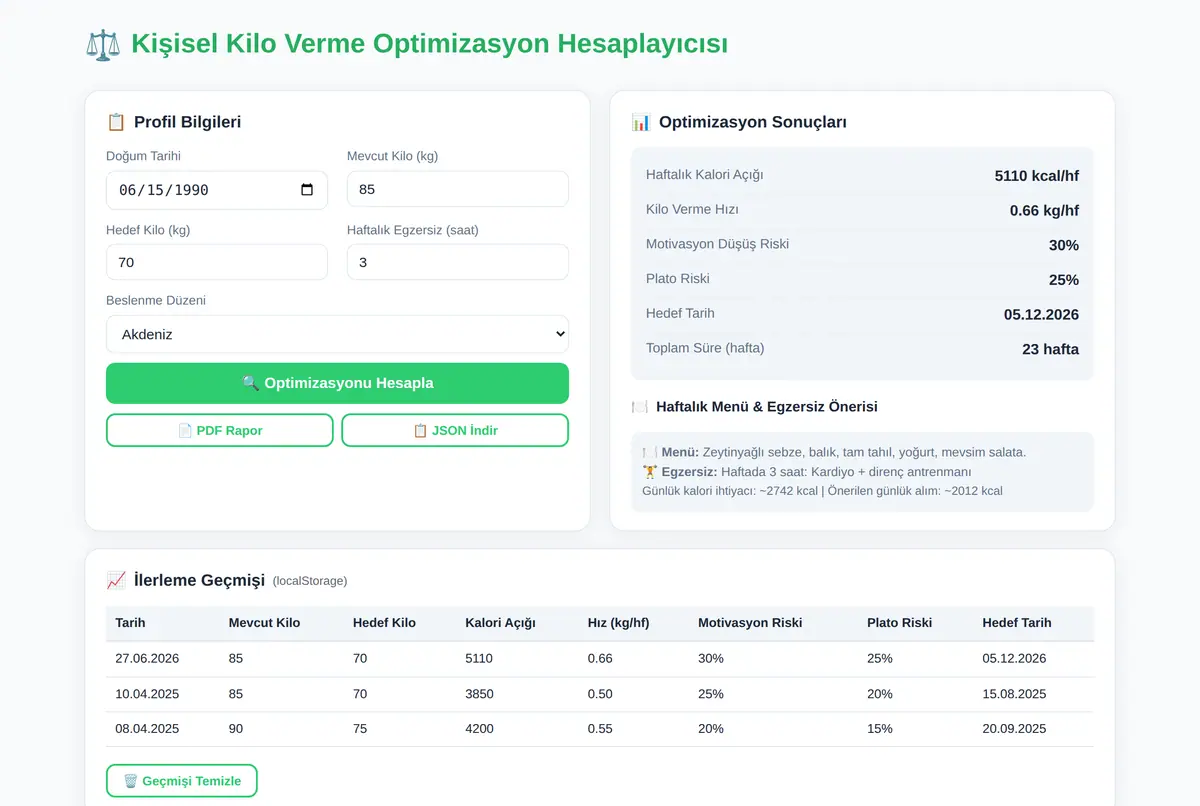Screen dimensions: 1200x806
Task: Click the balance scale icon in title
Action: point(102,45)
